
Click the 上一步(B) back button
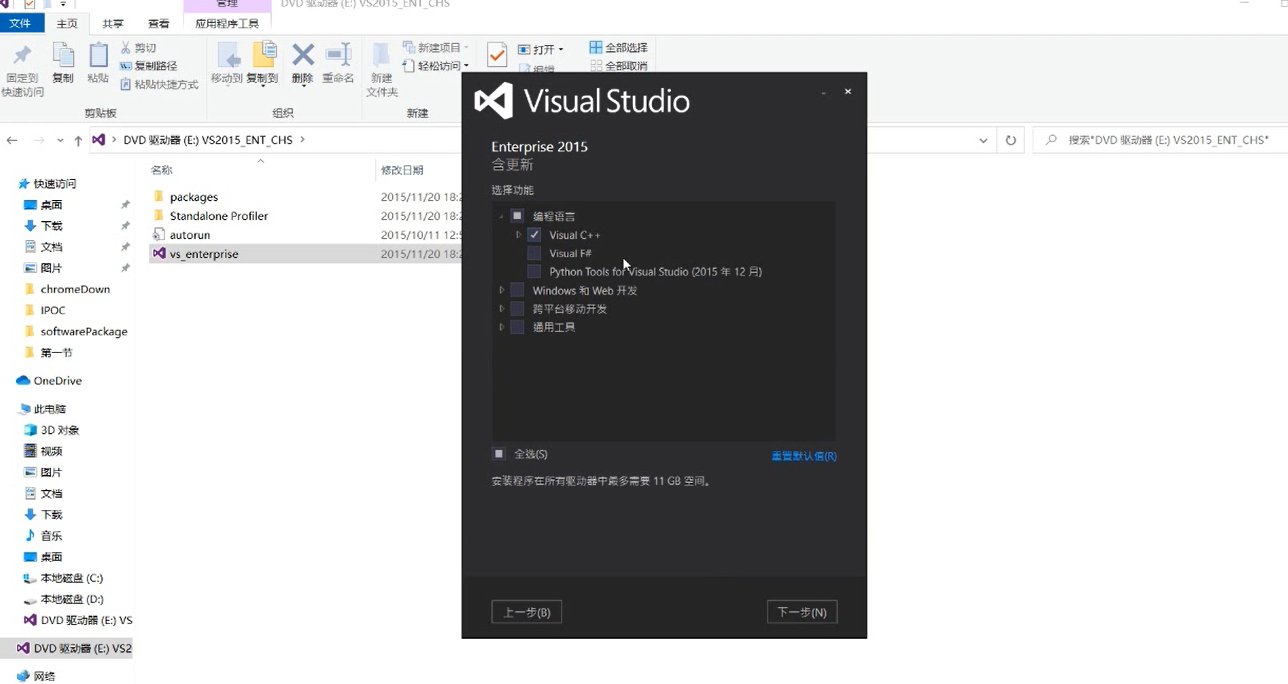coord(526,612)
